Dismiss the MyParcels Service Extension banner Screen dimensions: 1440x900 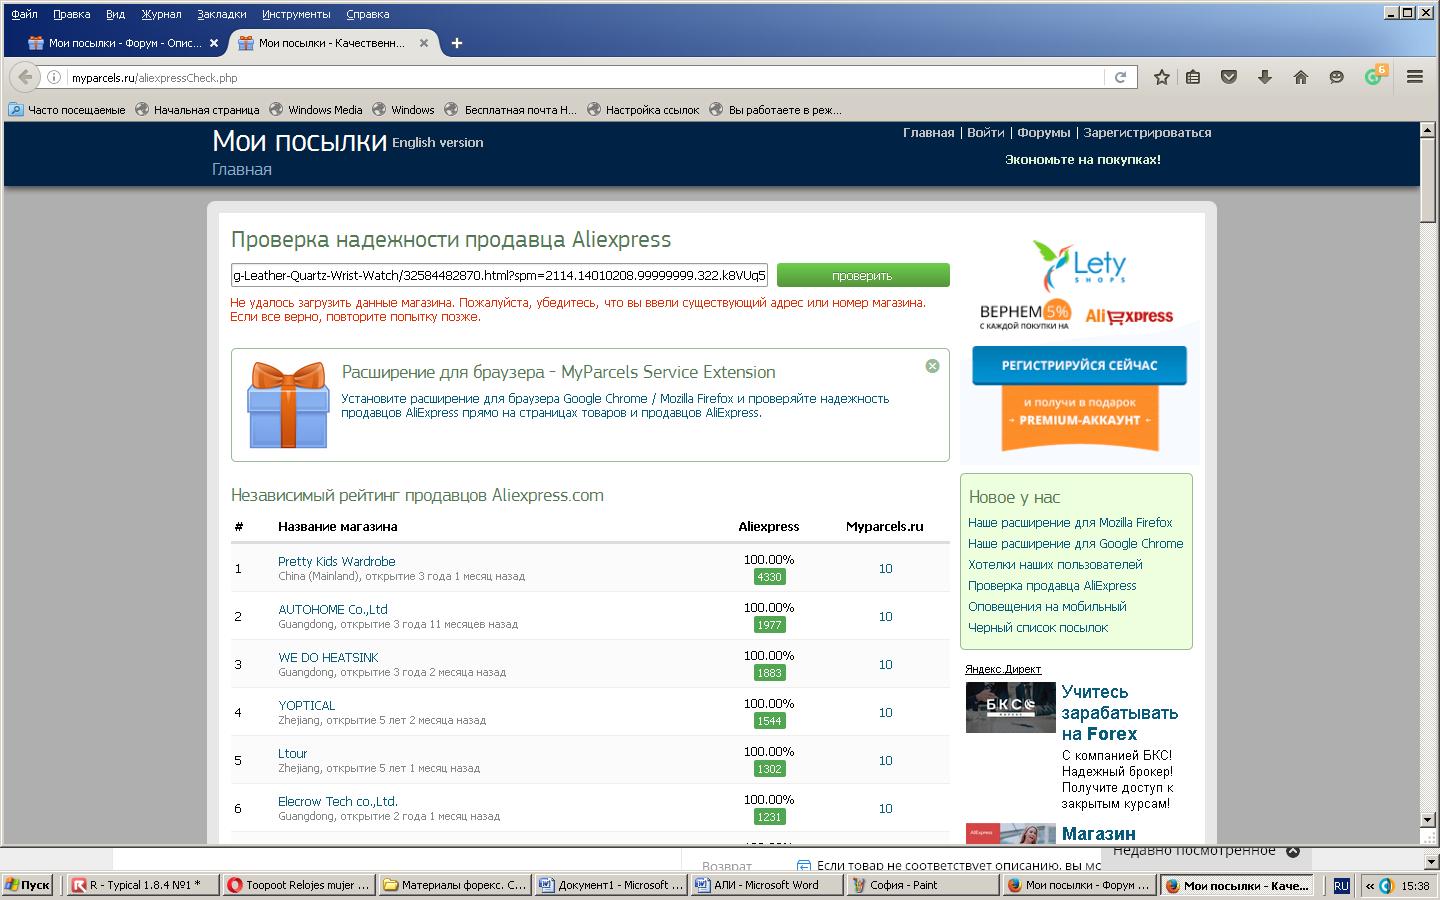(932, 366)
